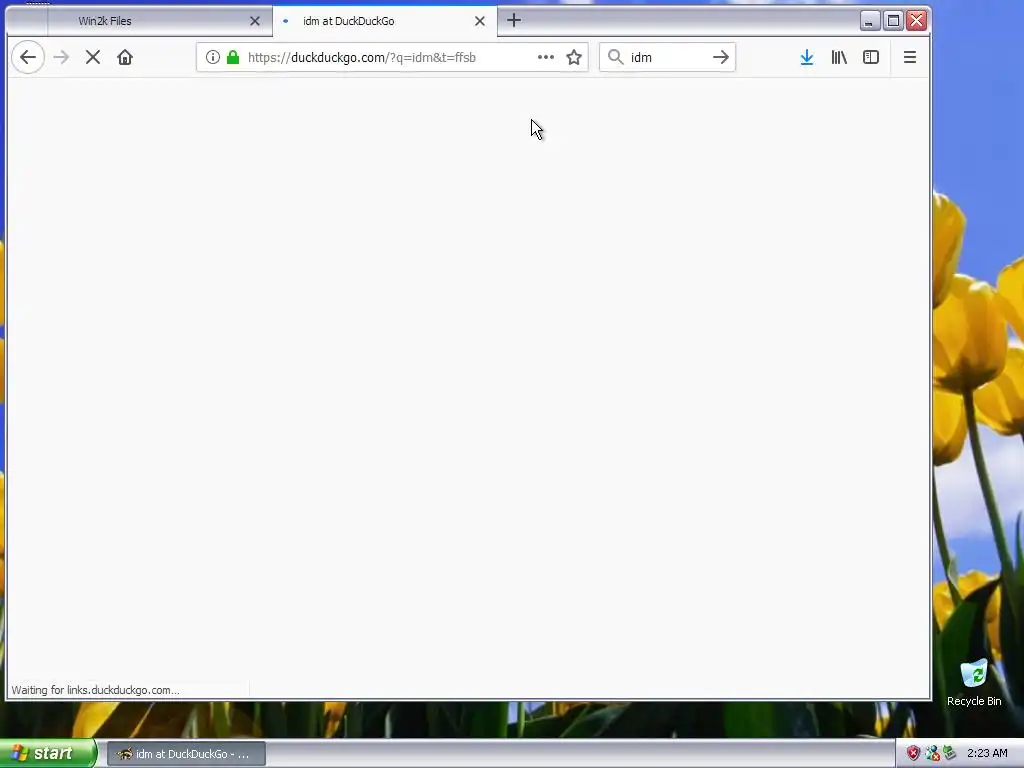Image resolution: width=1024 pixels, height=768 pixels.
Task: Go back to the previous page
Action: coord(28,57)
